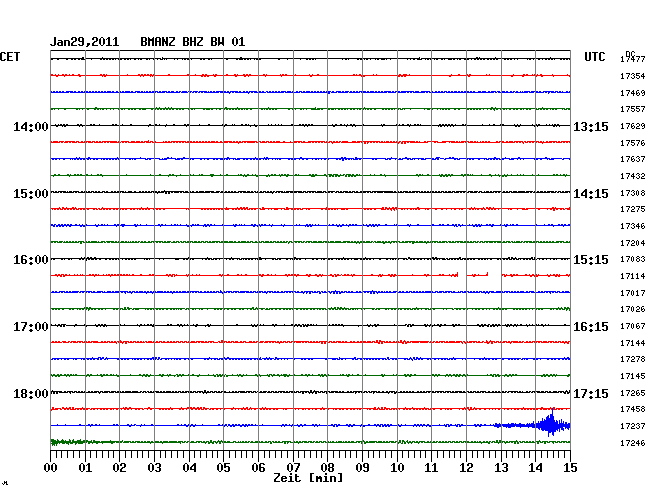The height and width of the screenshot is (494, 650).
Task: Click the 02 minute axis label
Action: pos(119,468)
